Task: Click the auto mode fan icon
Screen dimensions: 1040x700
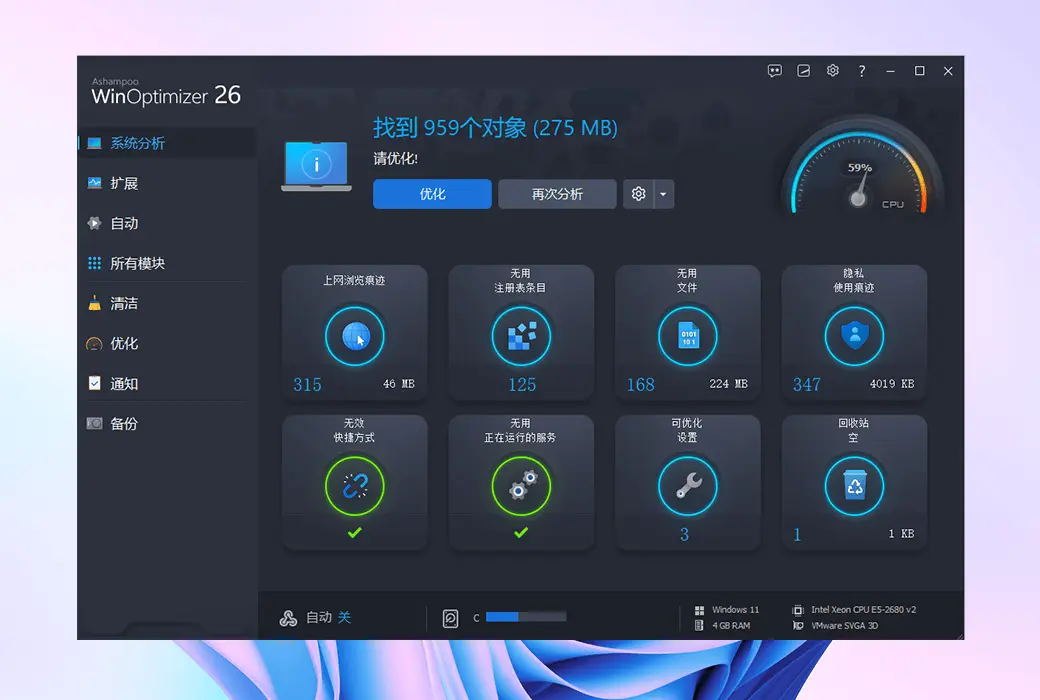Action: (x=288, y=618)
